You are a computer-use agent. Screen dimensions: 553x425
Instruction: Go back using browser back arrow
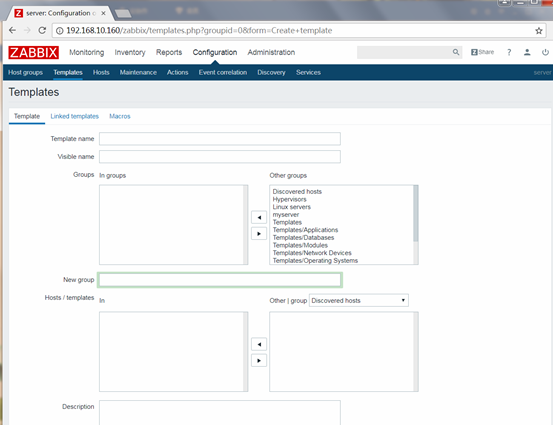12,30
